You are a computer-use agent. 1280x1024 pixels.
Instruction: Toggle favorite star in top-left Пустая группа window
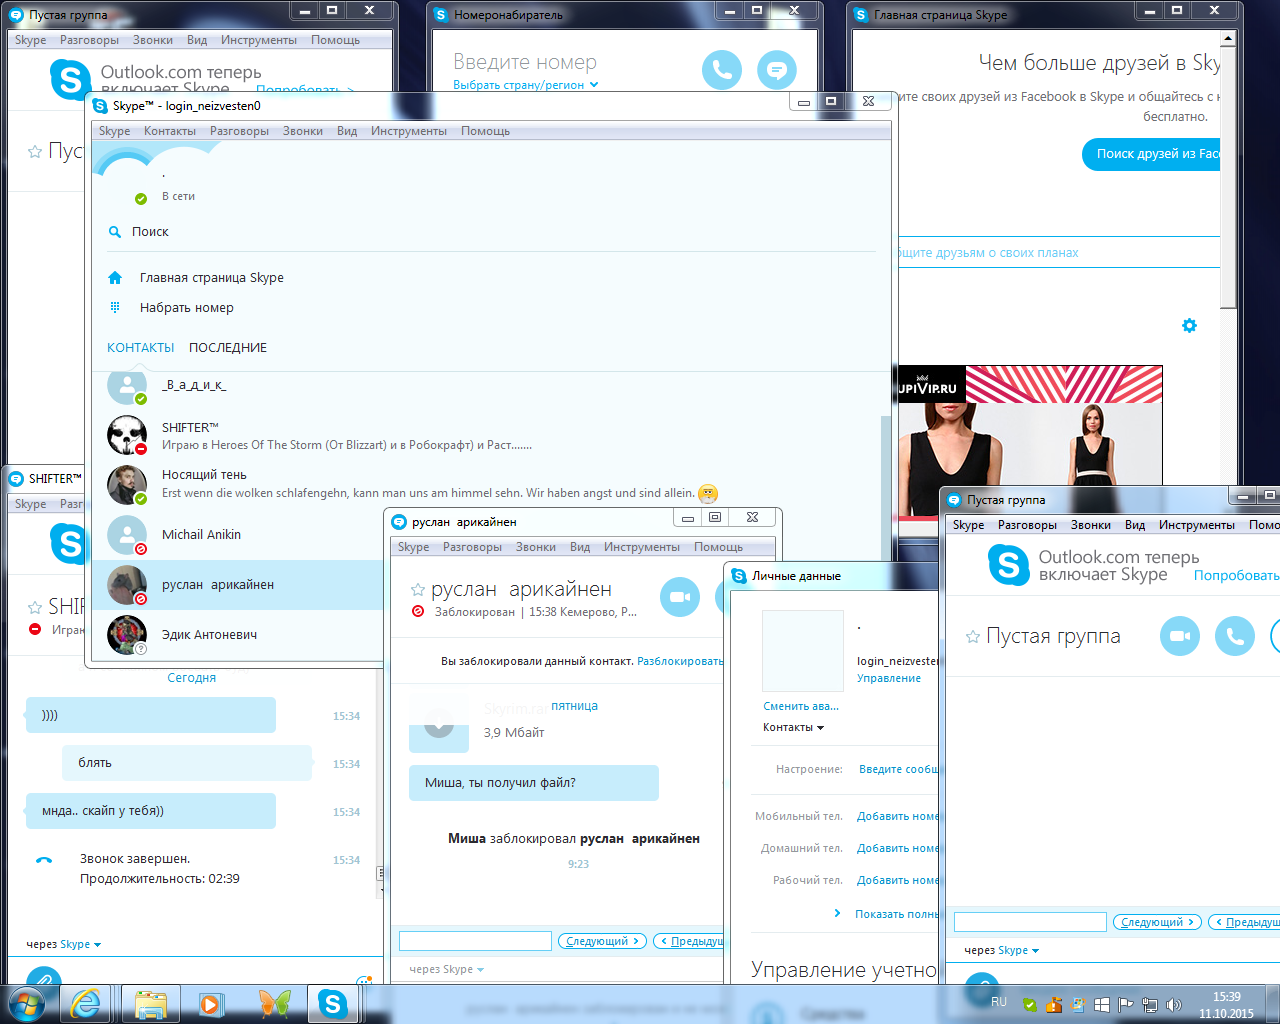[x=35, y=152]
